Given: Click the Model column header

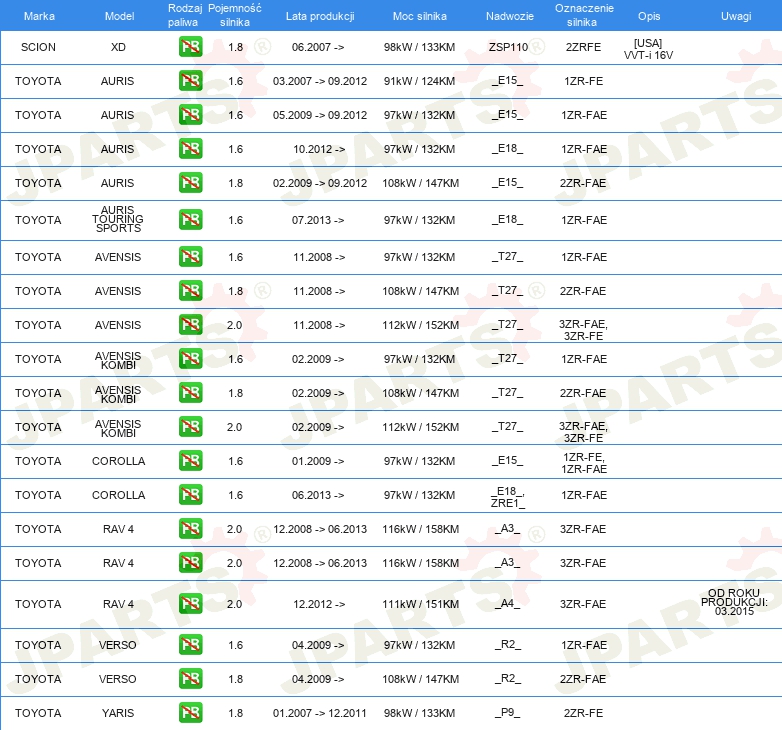Looking at the screenshot, I should tap(119, 16).
